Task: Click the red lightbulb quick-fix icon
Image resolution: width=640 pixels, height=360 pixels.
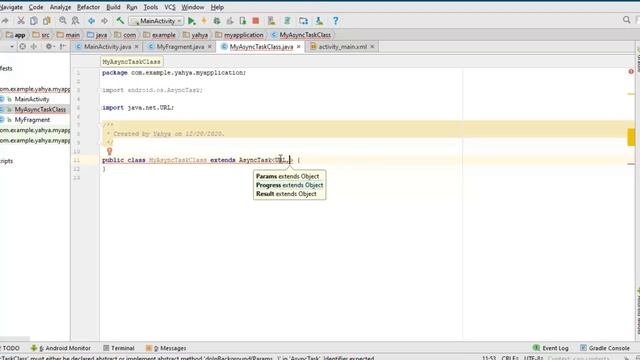Action: click(x=109, y=151)
